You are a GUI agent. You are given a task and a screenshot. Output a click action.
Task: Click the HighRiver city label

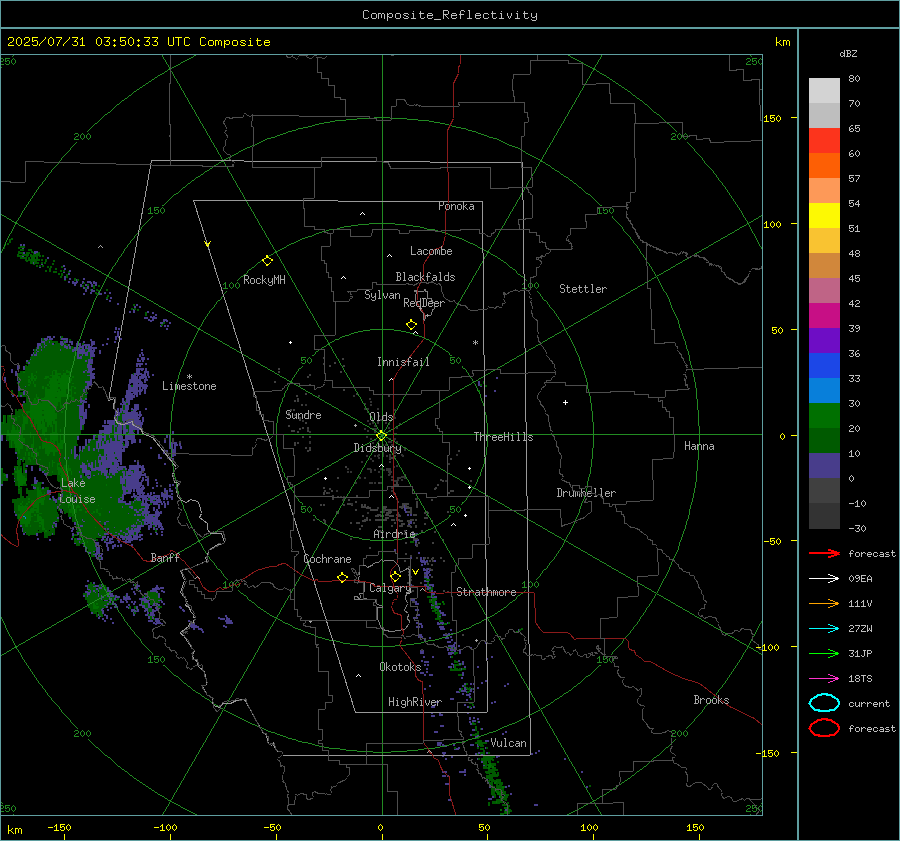415,702
